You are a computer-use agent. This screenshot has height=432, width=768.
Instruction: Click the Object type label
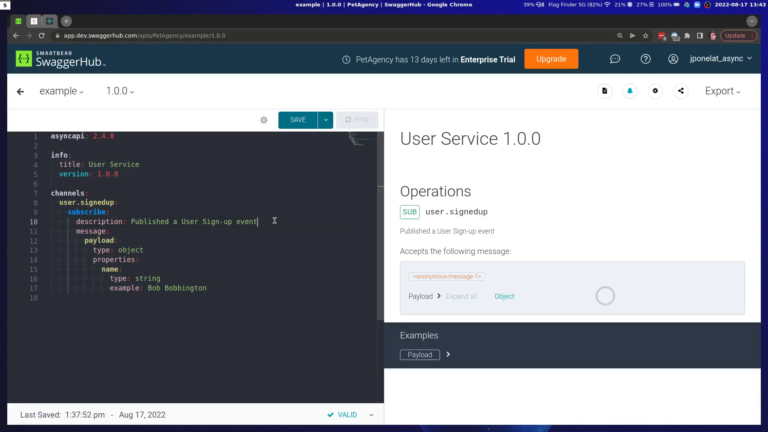504,296
